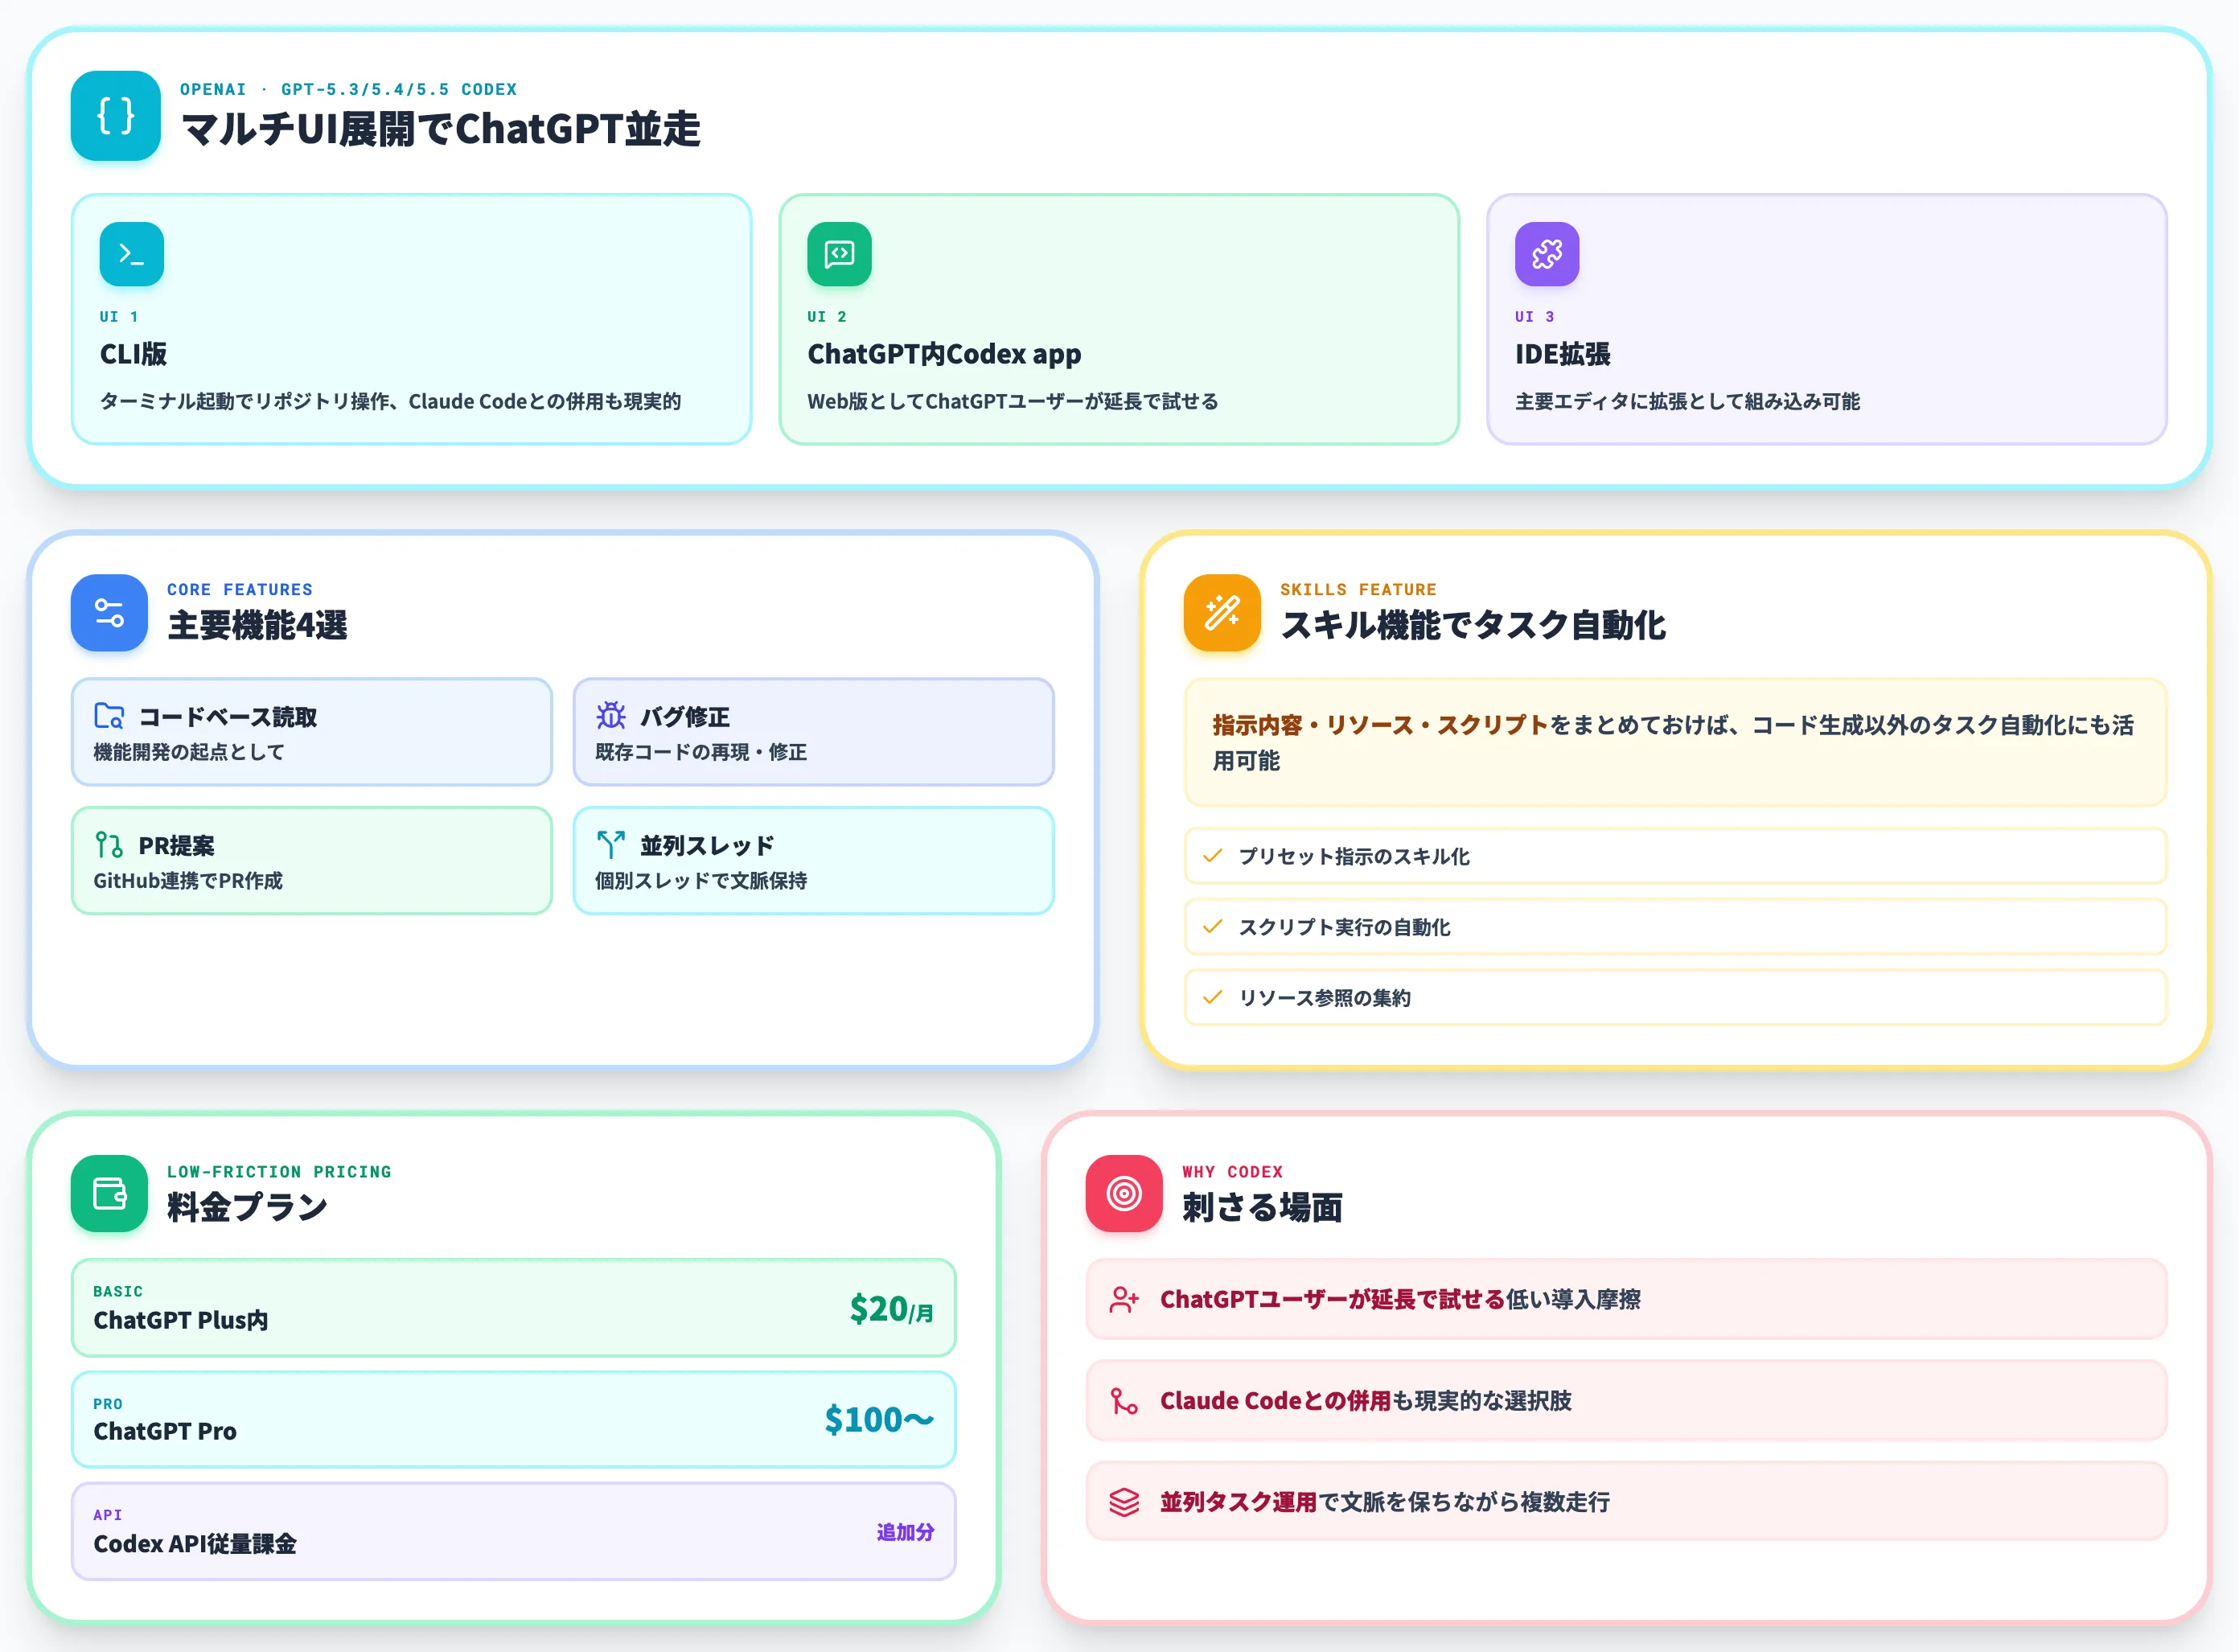
Task: Click the orange magic wand skills icon
Action: coord(1222,612)
